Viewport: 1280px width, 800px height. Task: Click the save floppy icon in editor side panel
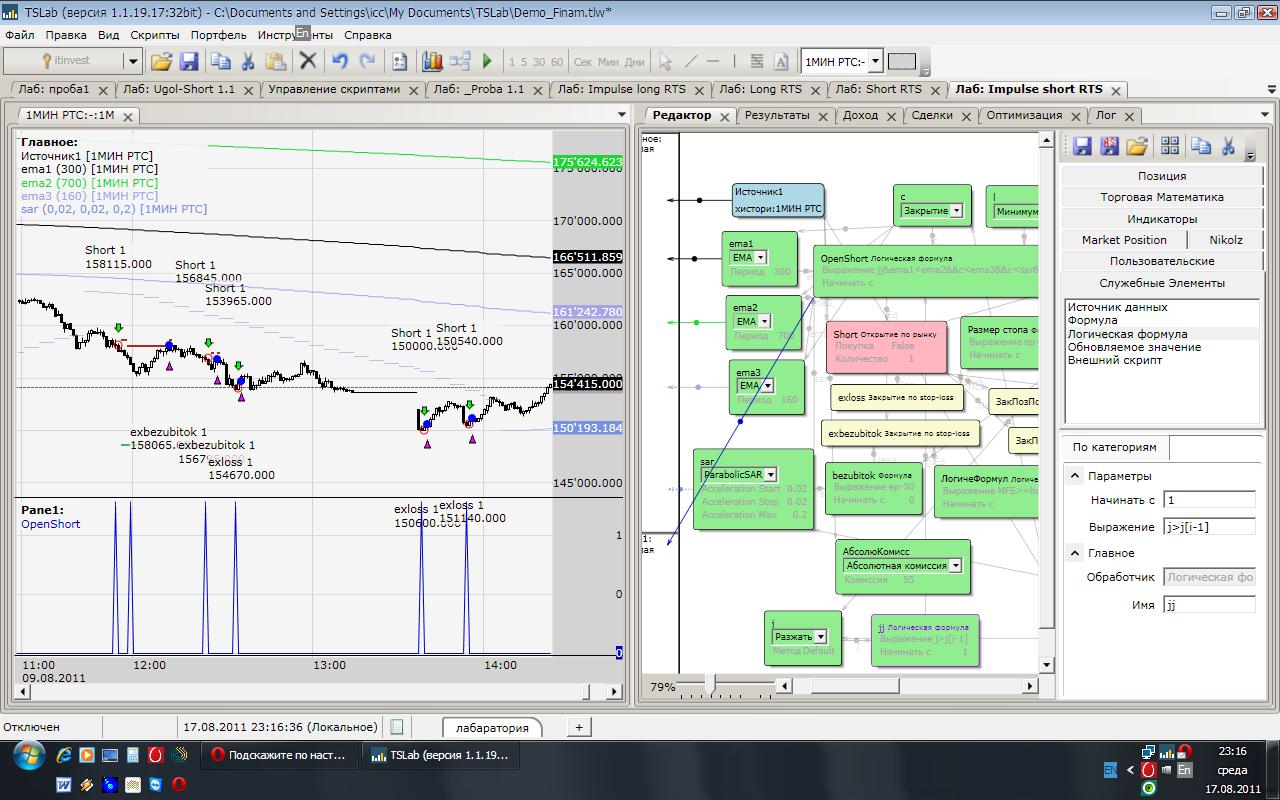tap(1081, 147)
